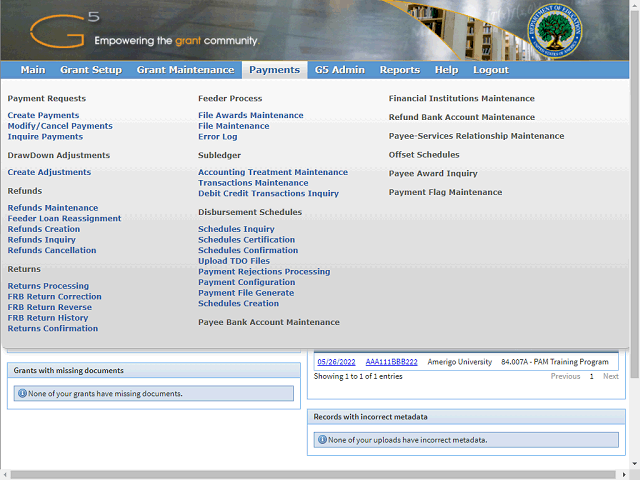Open Schedules Certification link
640x480 pixels.
[x=247, y=240]
